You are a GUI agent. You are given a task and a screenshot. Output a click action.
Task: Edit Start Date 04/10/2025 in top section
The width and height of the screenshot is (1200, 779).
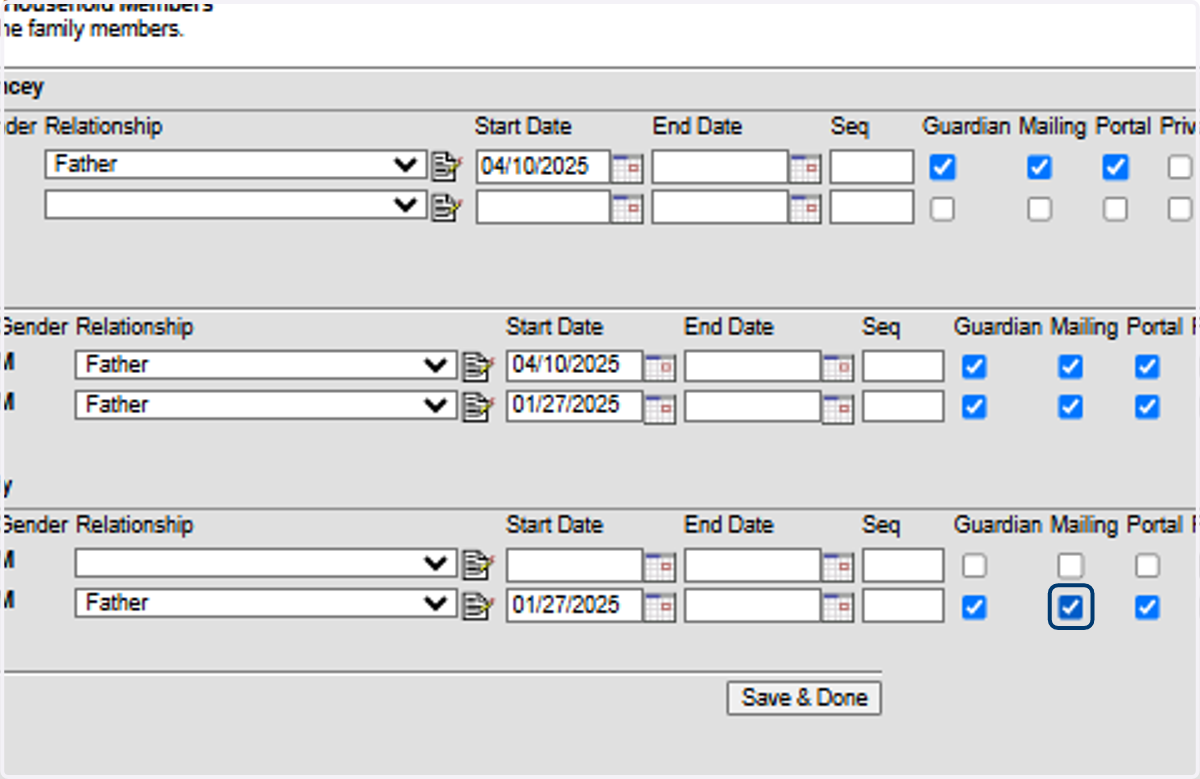pyautogui.click(x=543, y=166)
